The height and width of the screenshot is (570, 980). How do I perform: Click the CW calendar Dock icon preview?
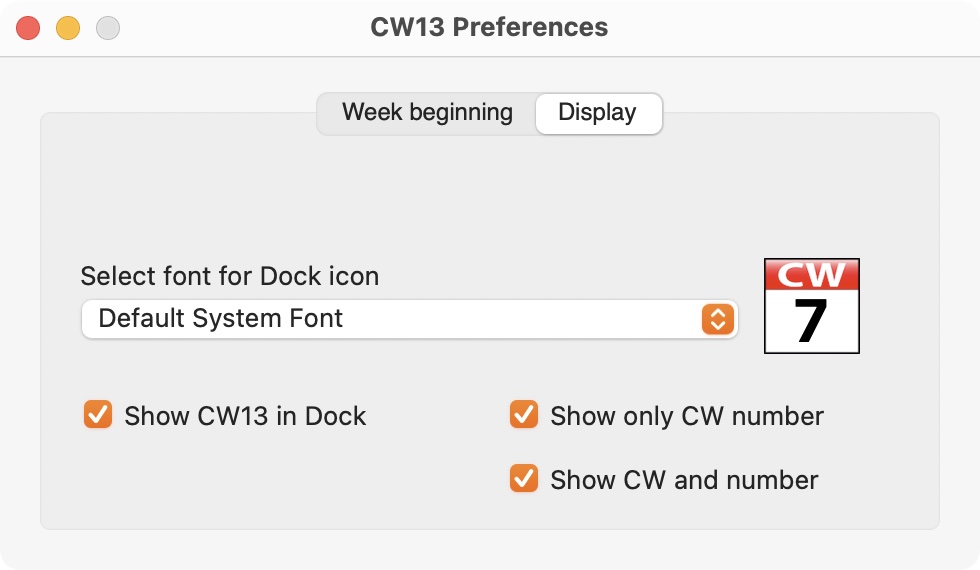click(x=812, y=306)
